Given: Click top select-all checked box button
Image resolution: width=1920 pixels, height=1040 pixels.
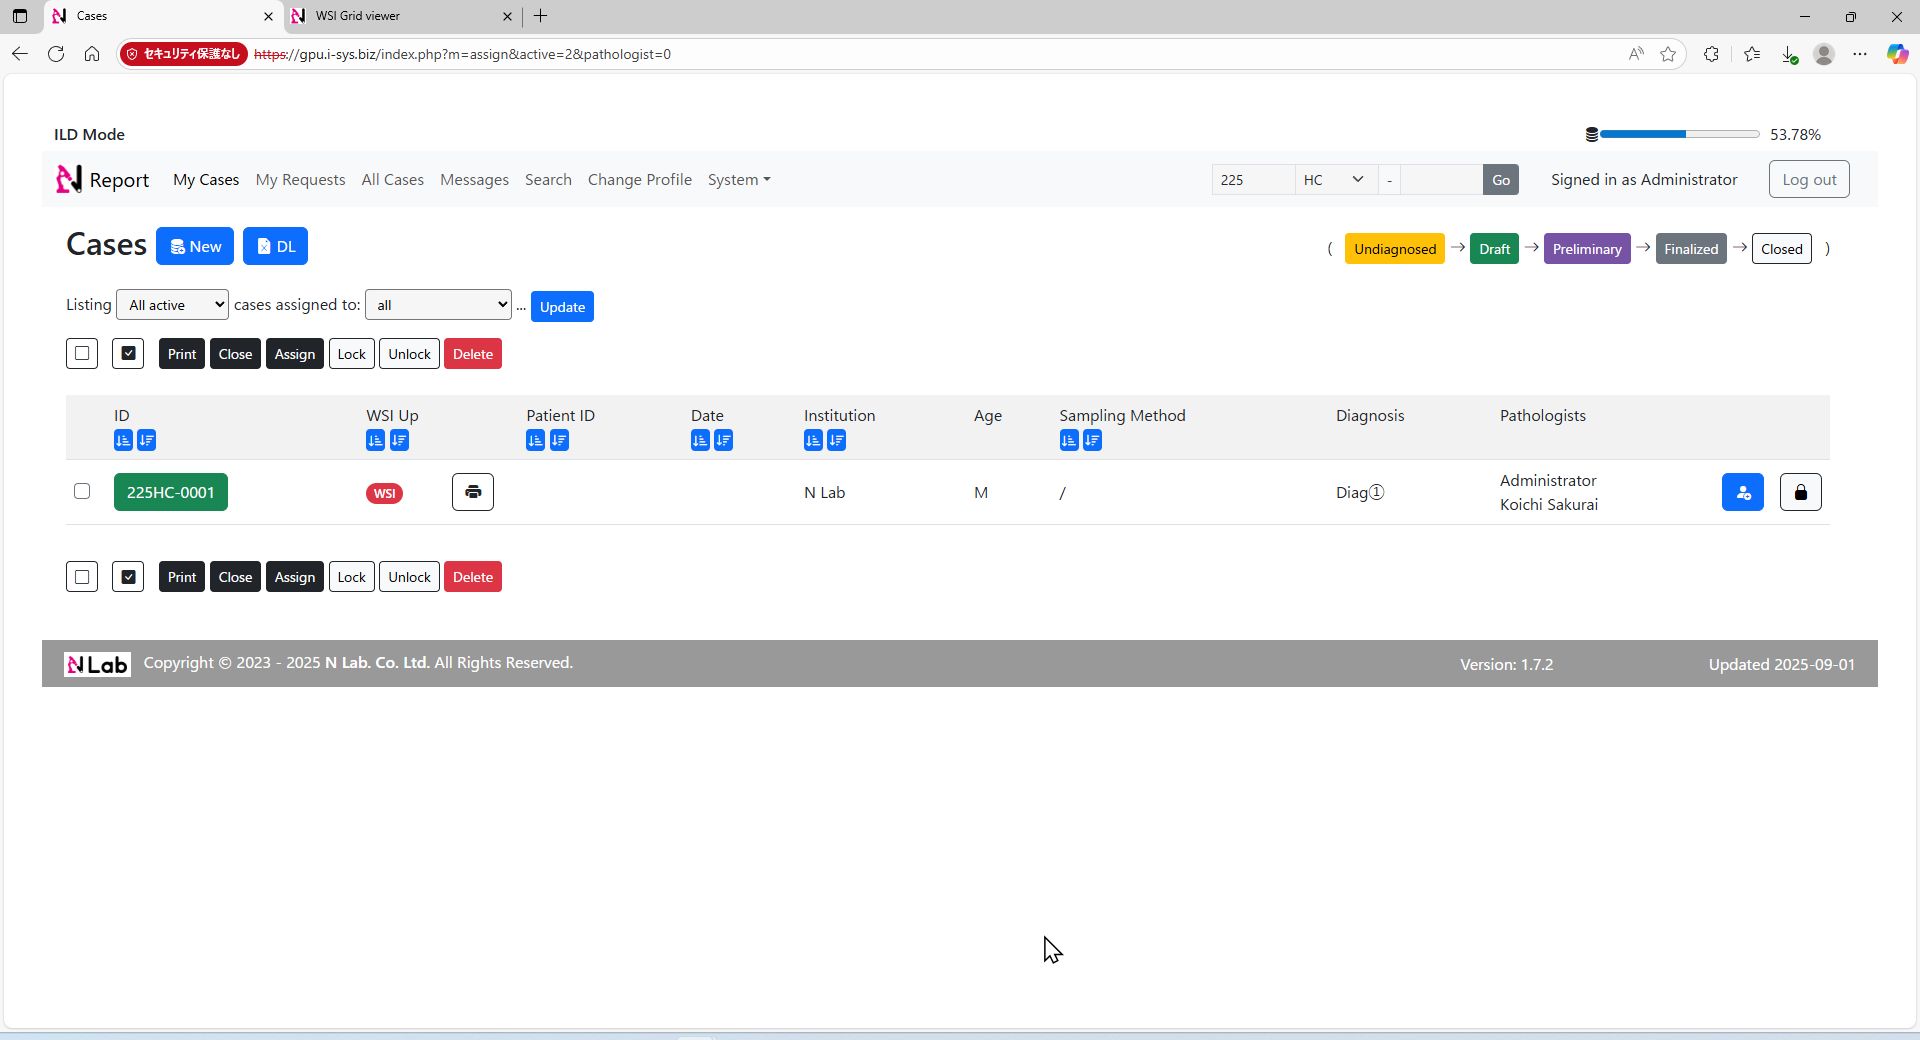Looking at the screenshot, I should (x=128, y=354).
